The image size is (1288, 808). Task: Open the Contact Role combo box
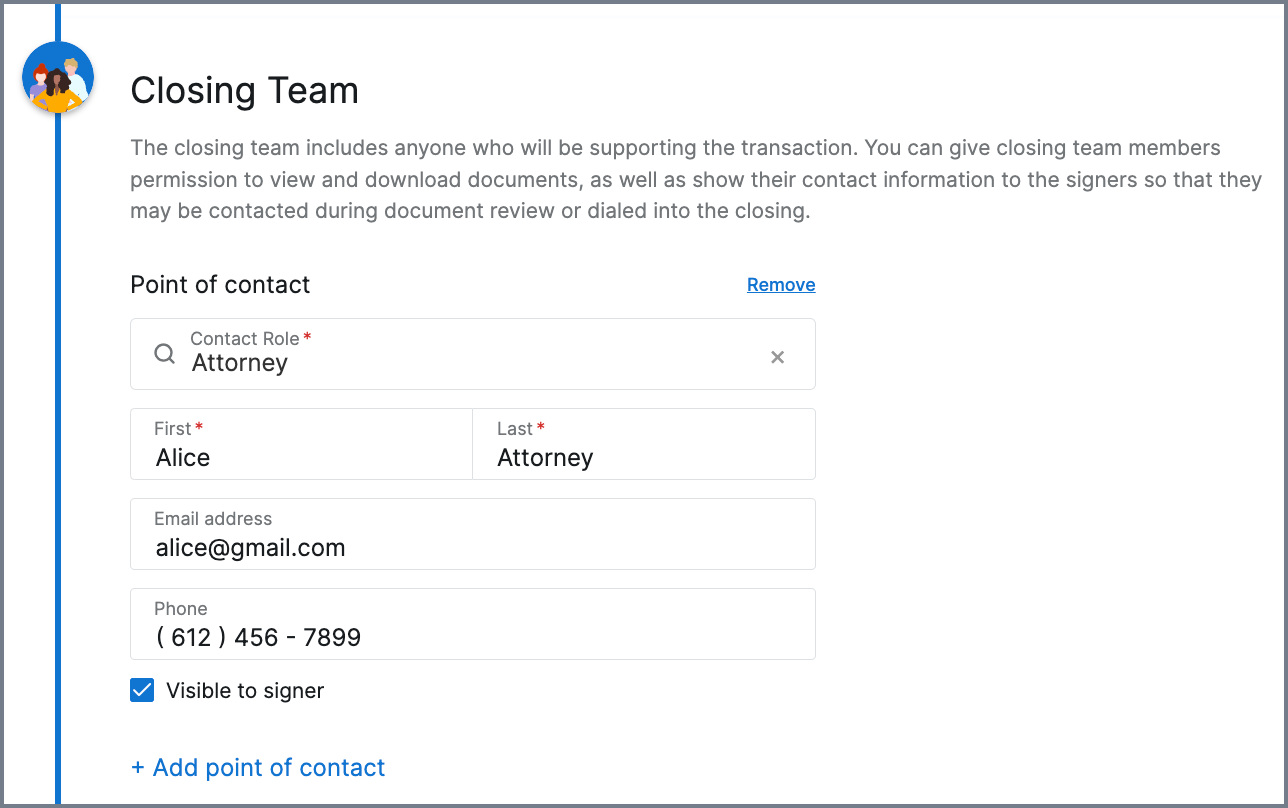(x=473, y=354)
